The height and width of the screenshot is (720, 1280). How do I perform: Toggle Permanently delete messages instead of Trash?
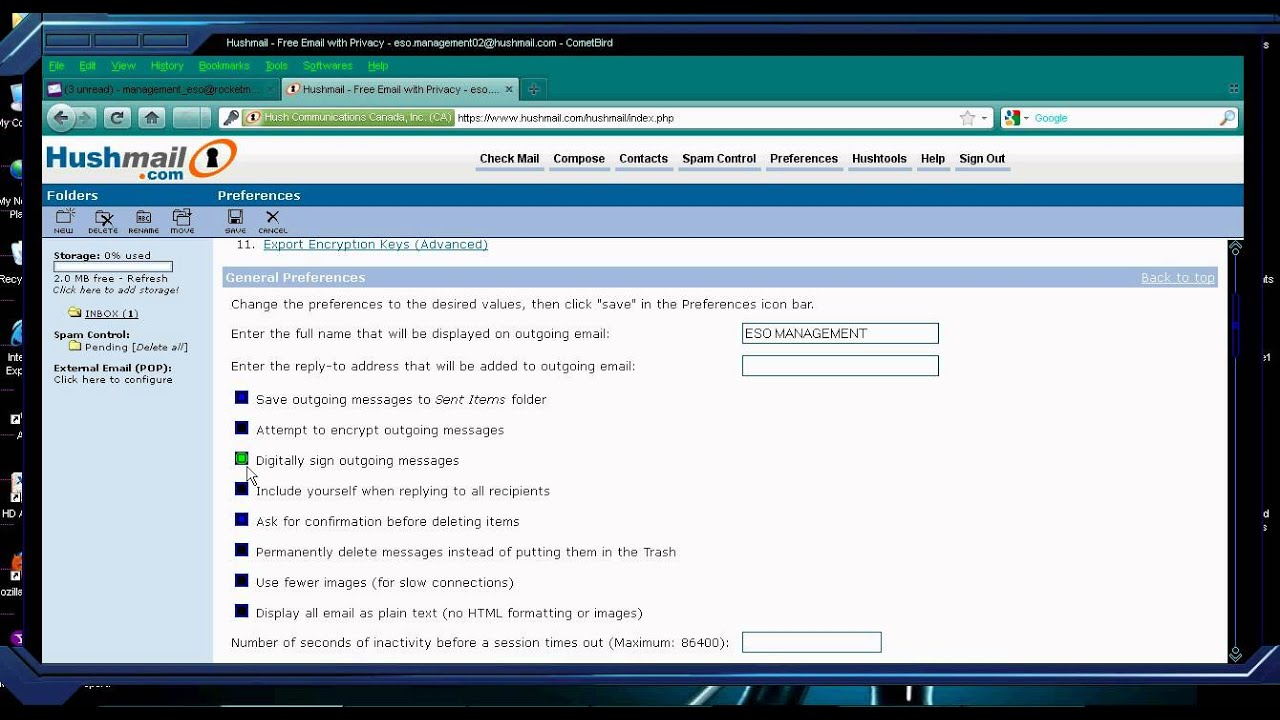241,550
